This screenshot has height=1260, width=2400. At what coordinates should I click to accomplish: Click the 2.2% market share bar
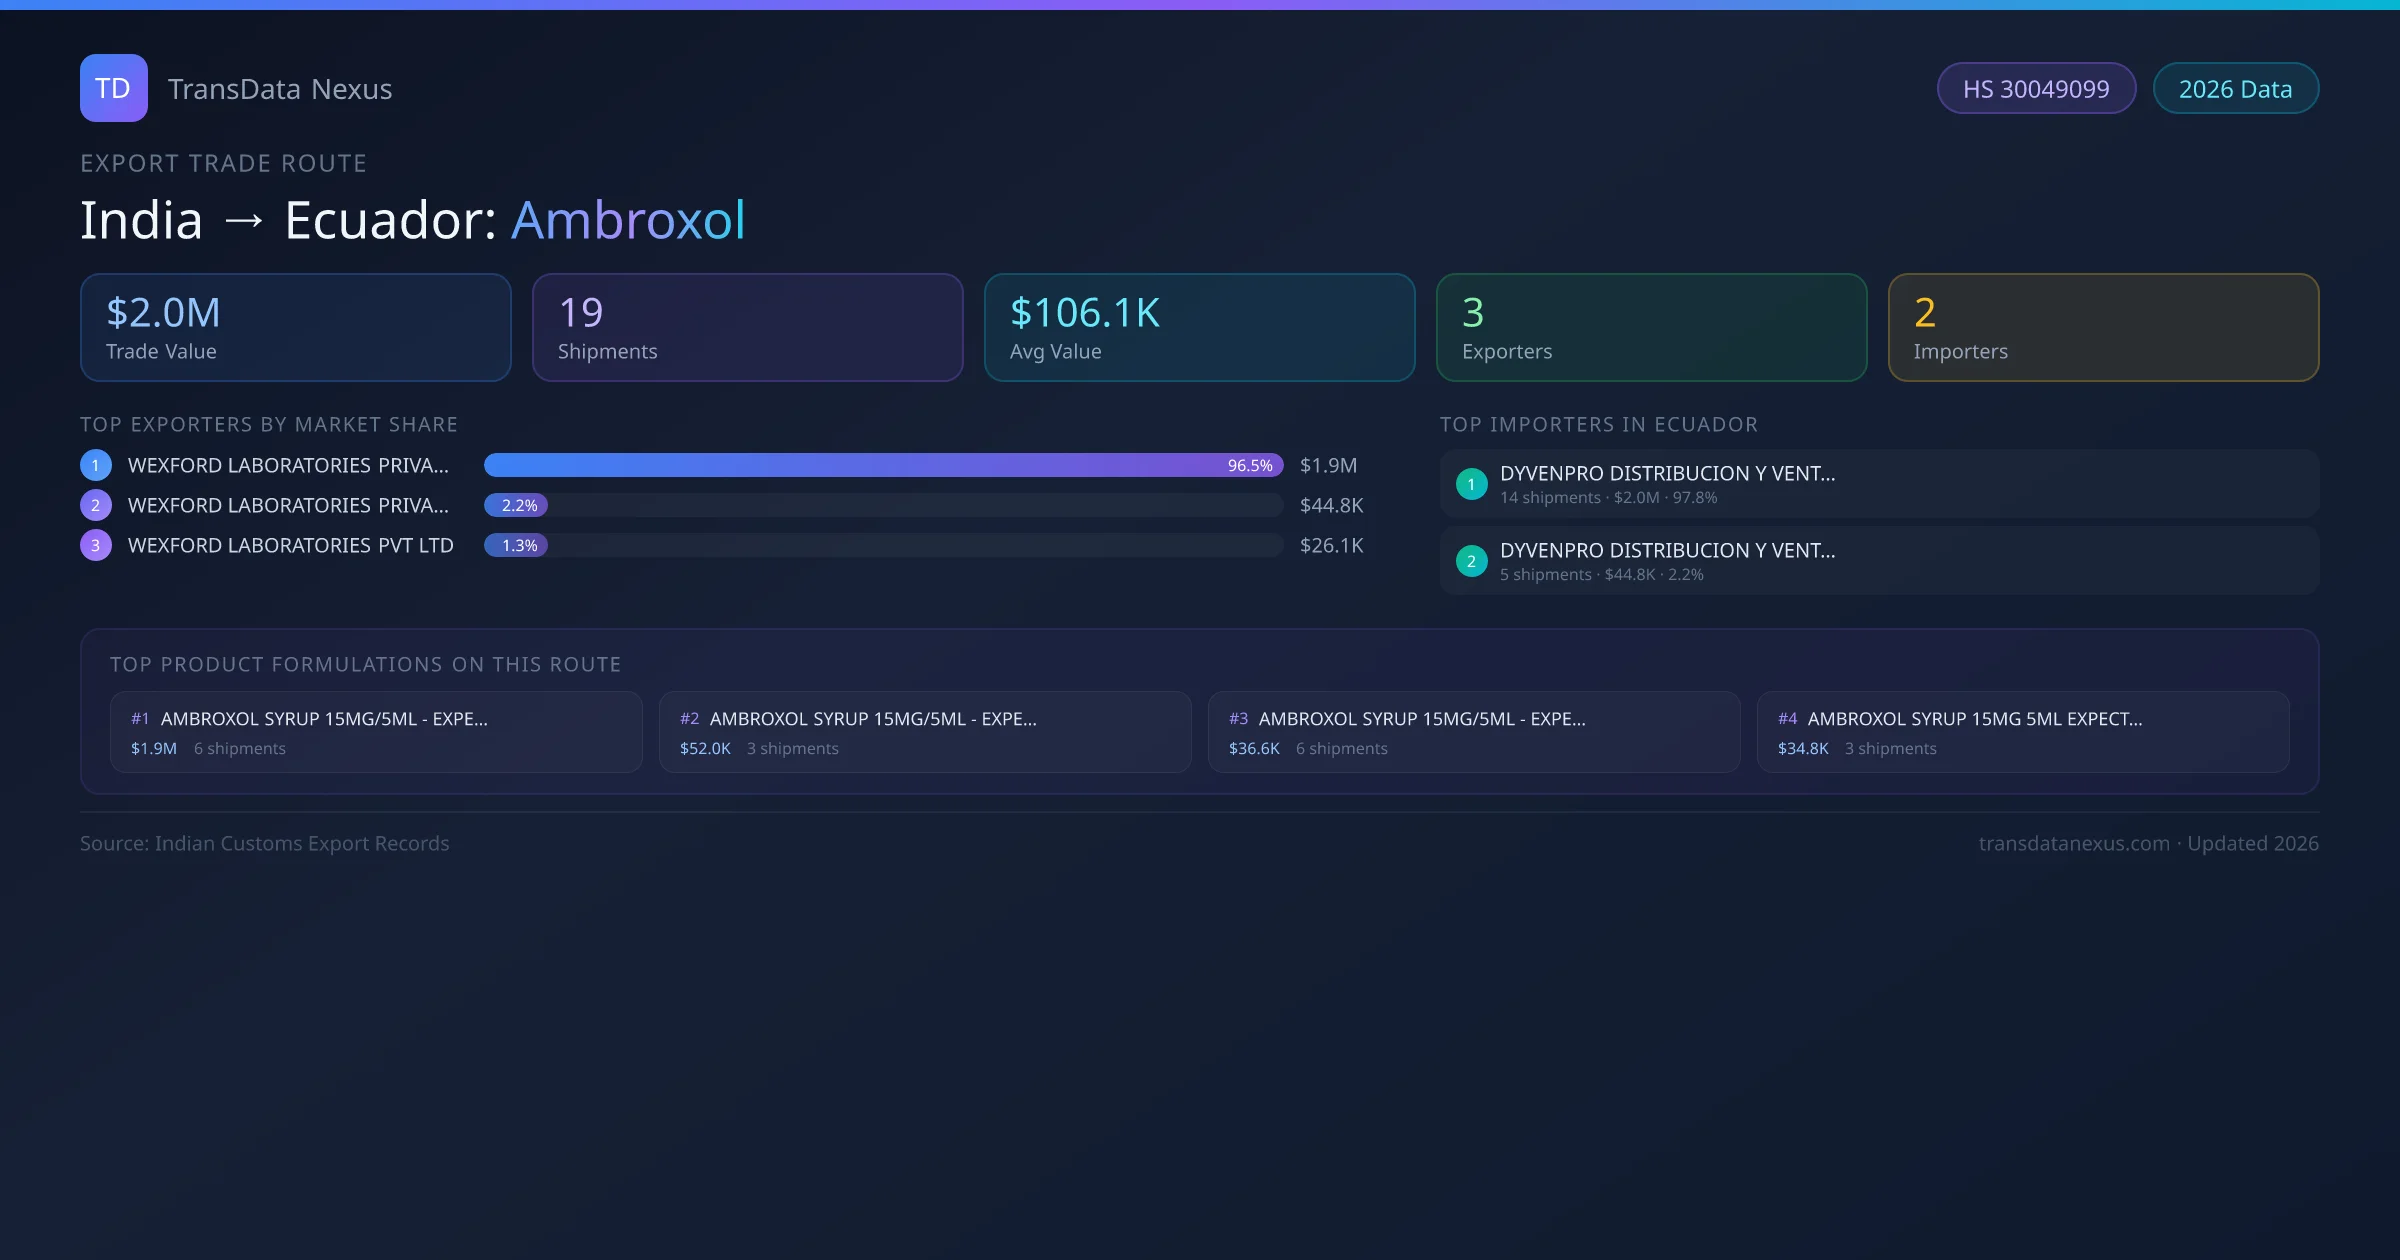(516, 505)
